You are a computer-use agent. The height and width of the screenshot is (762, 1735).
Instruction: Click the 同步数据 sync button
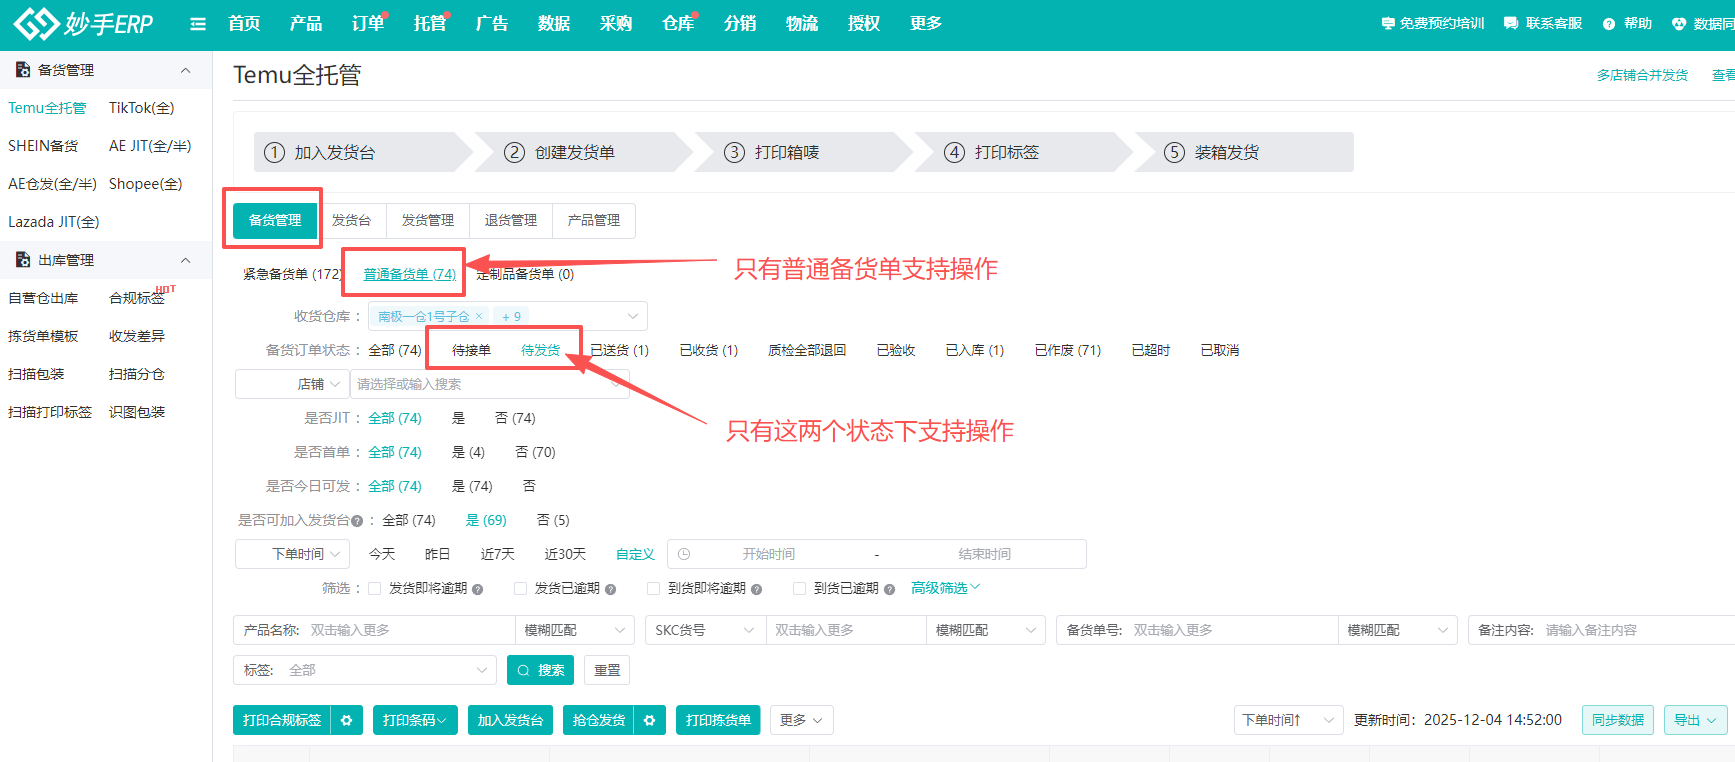coord(1618,720)
